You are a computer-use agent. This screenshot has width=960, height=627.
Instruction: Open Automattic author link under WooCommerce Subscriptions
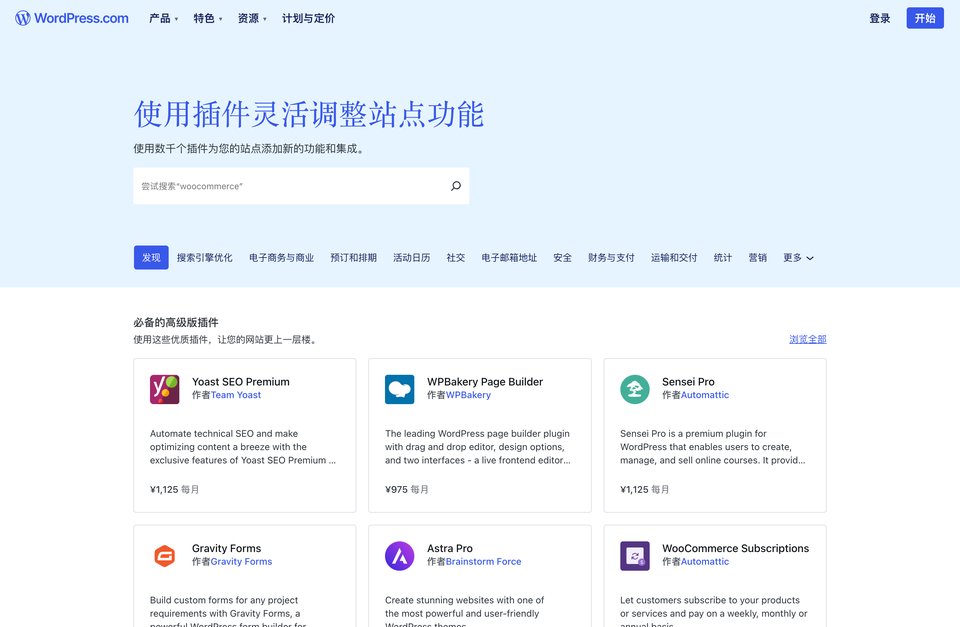[705, 561]
